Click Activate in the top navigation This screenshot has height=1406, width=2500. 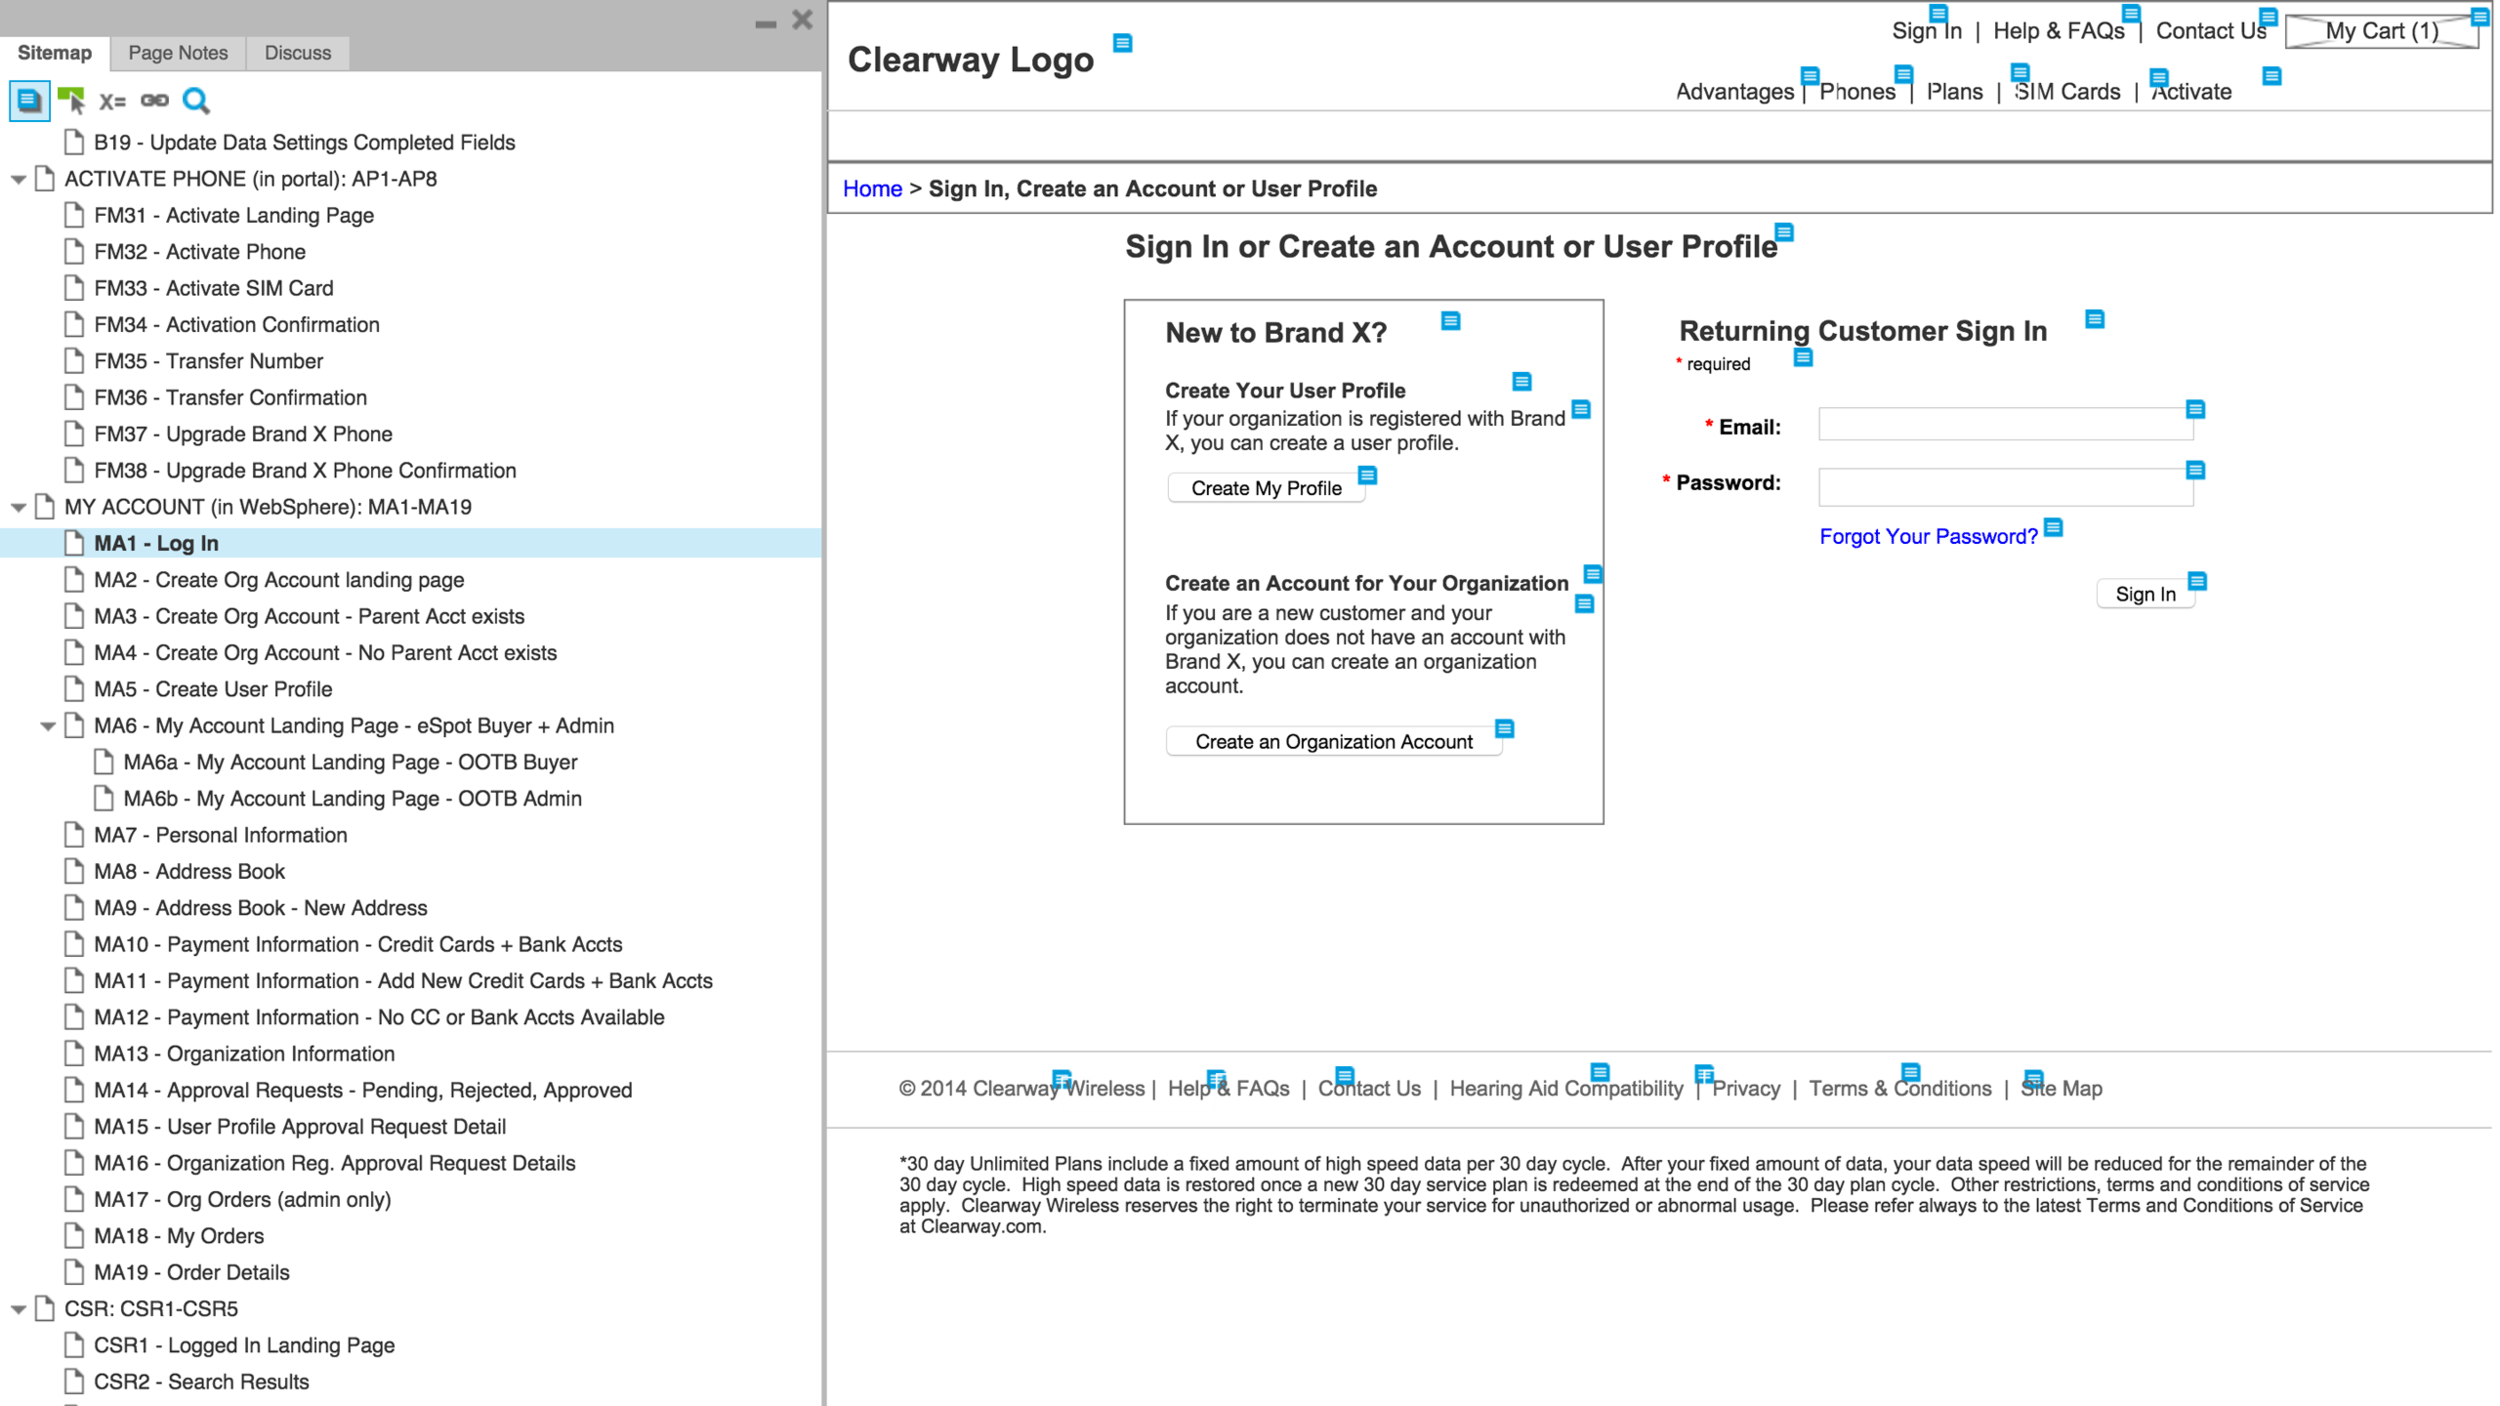coord(2191,92)
